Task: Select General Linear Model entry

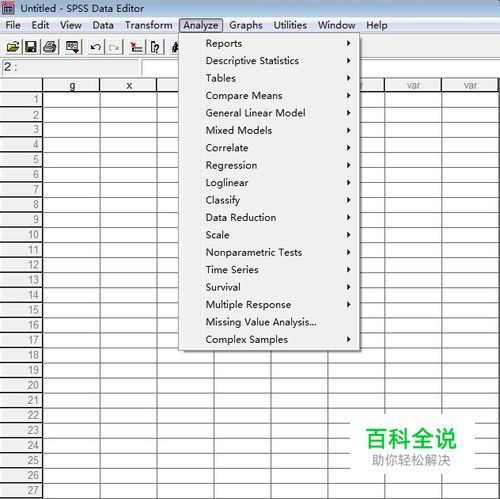Action: pos(269,113)
